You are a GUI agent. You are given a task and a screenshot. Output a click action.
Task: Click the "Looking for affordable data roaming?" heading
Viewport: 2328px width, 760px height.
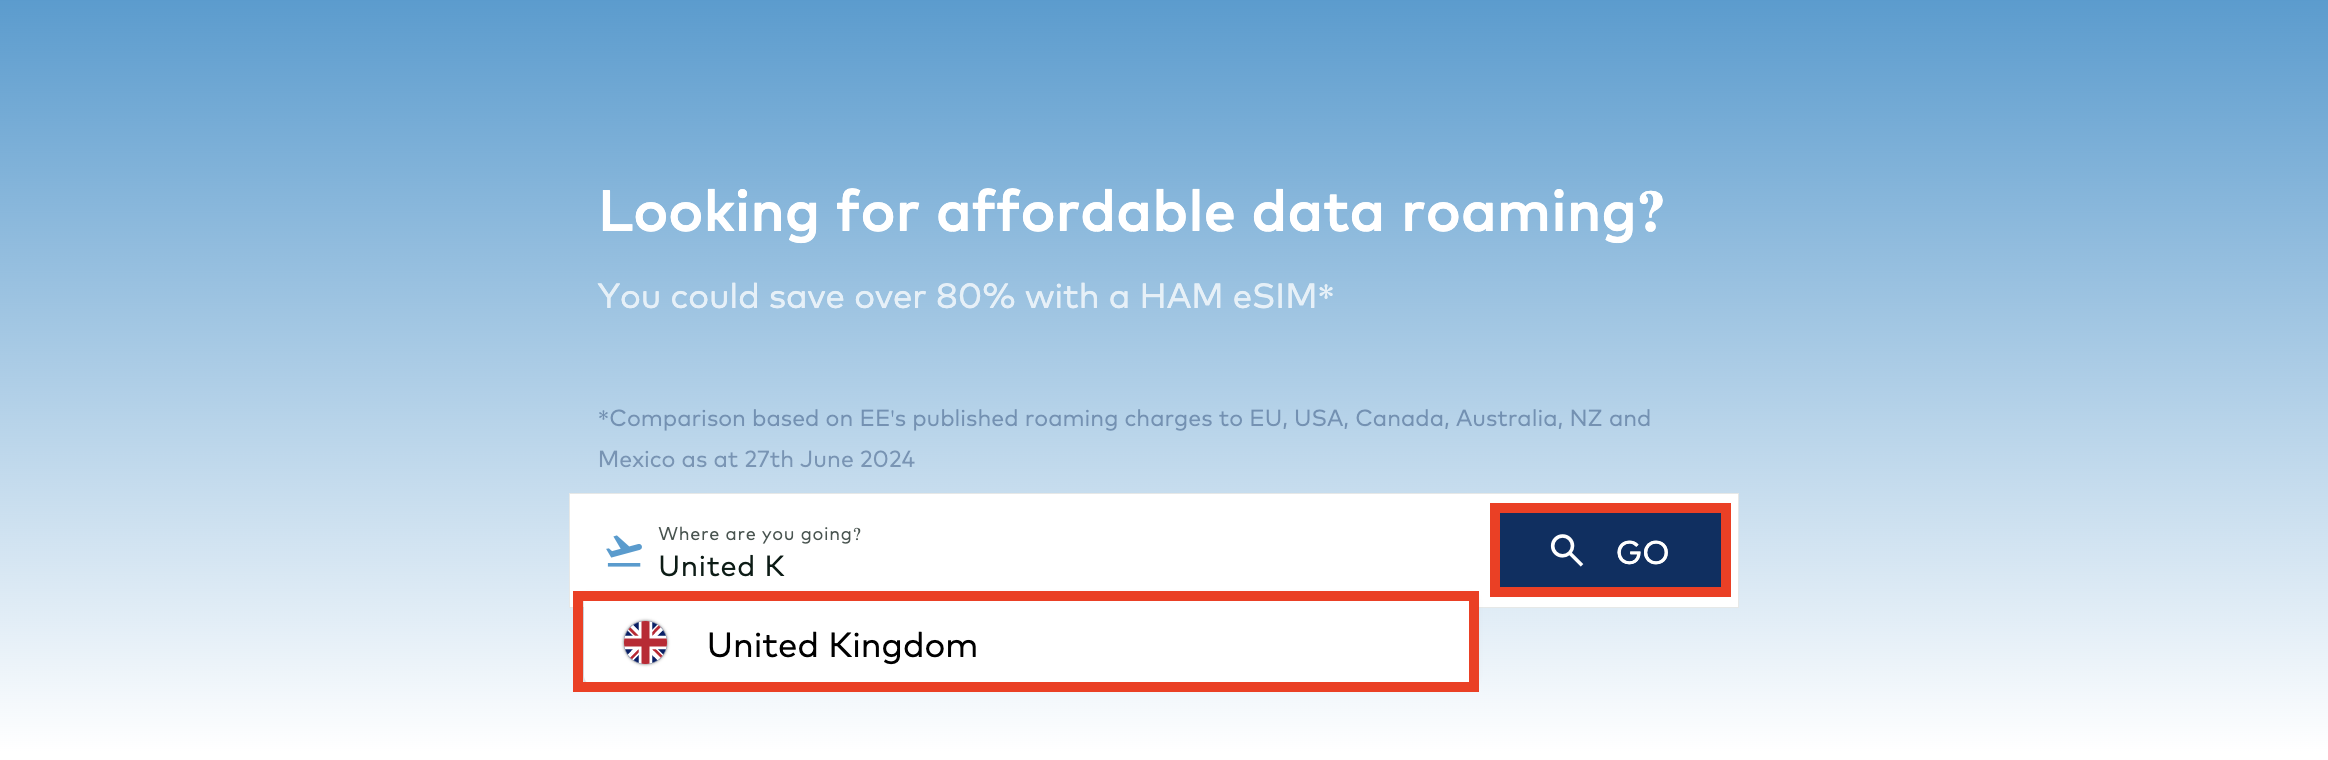[x=1131, y=213]
